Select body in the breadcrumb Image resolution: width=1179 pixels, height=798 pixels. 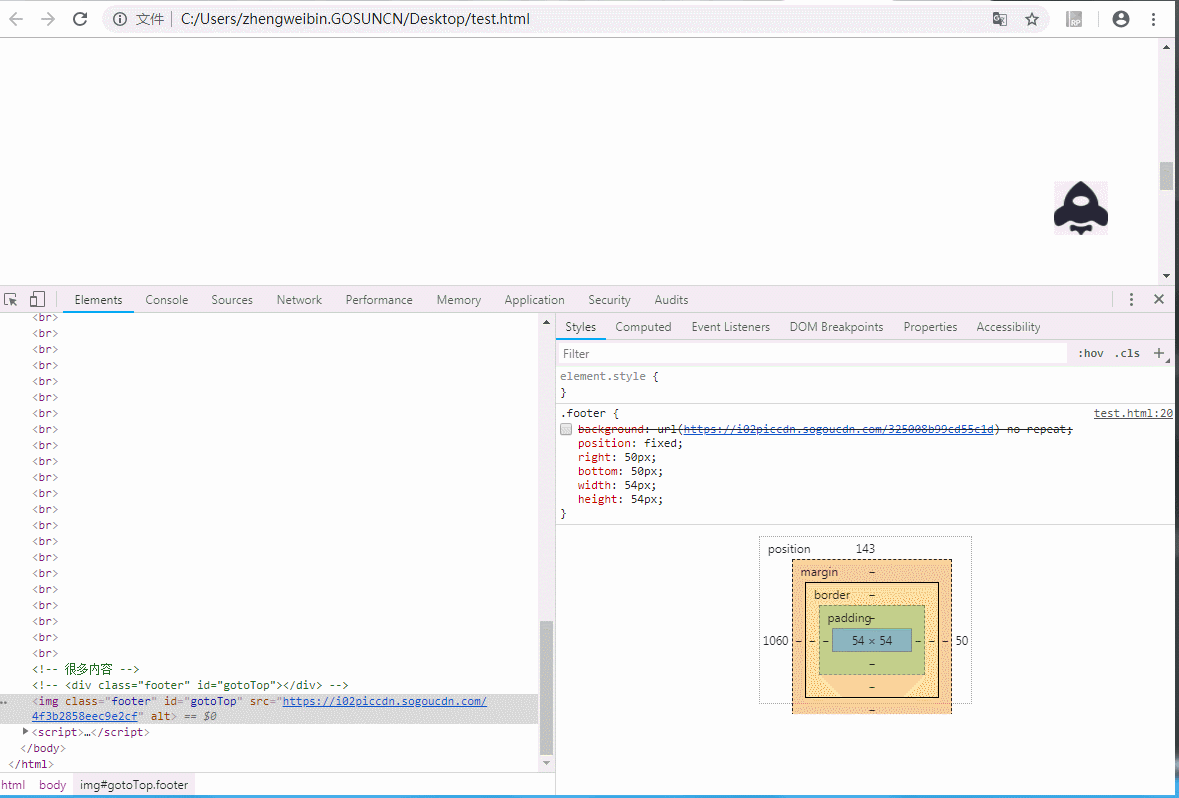53,784
